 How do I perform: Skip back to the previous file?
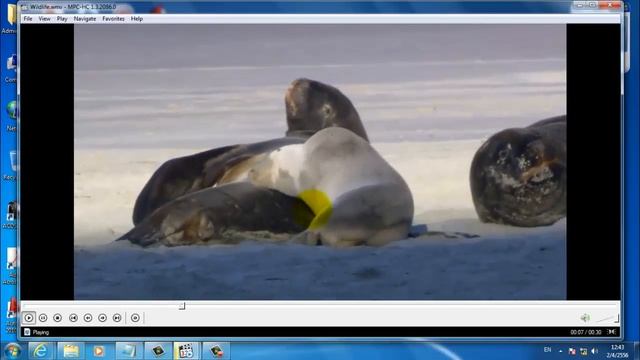(73, 318)
